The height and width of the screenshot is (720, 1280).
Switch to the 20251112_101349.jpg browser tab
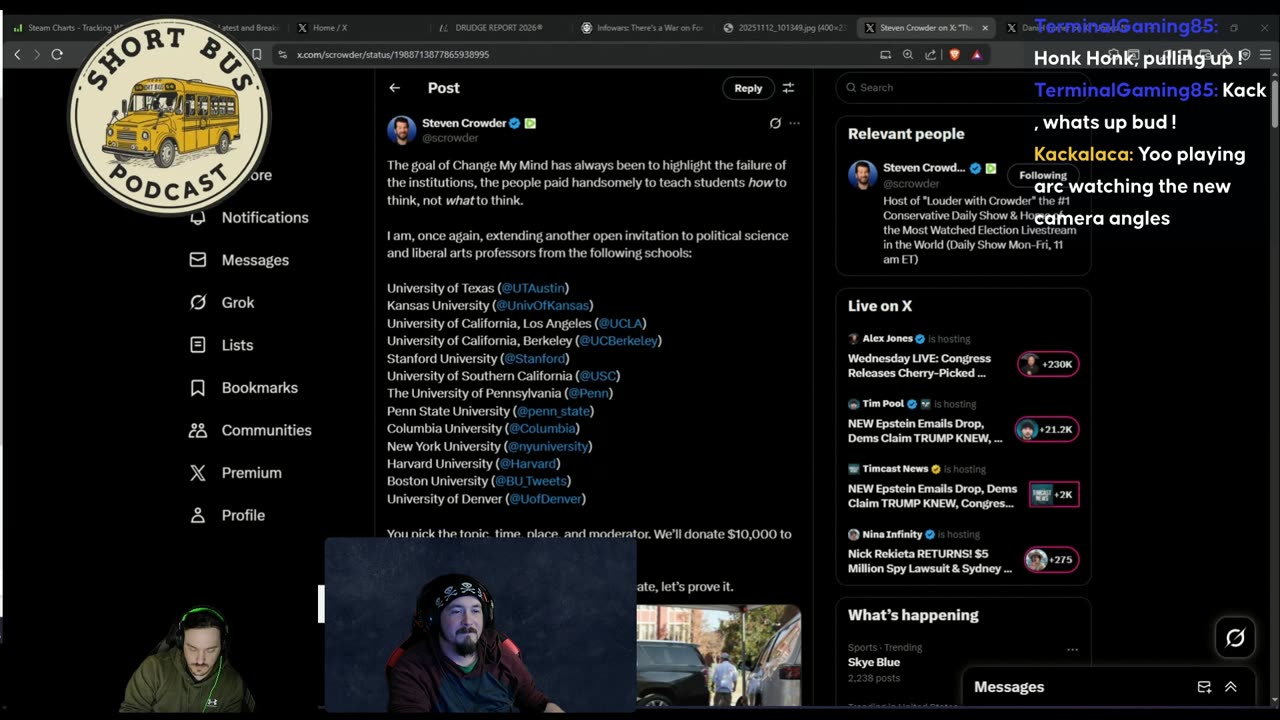click(783, 28)
